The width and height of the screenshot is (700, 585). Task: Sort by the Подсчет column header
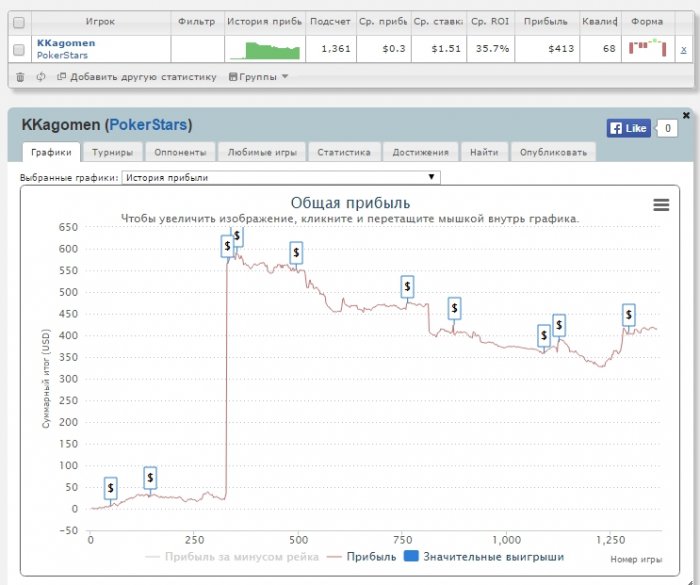pos(330,21)
